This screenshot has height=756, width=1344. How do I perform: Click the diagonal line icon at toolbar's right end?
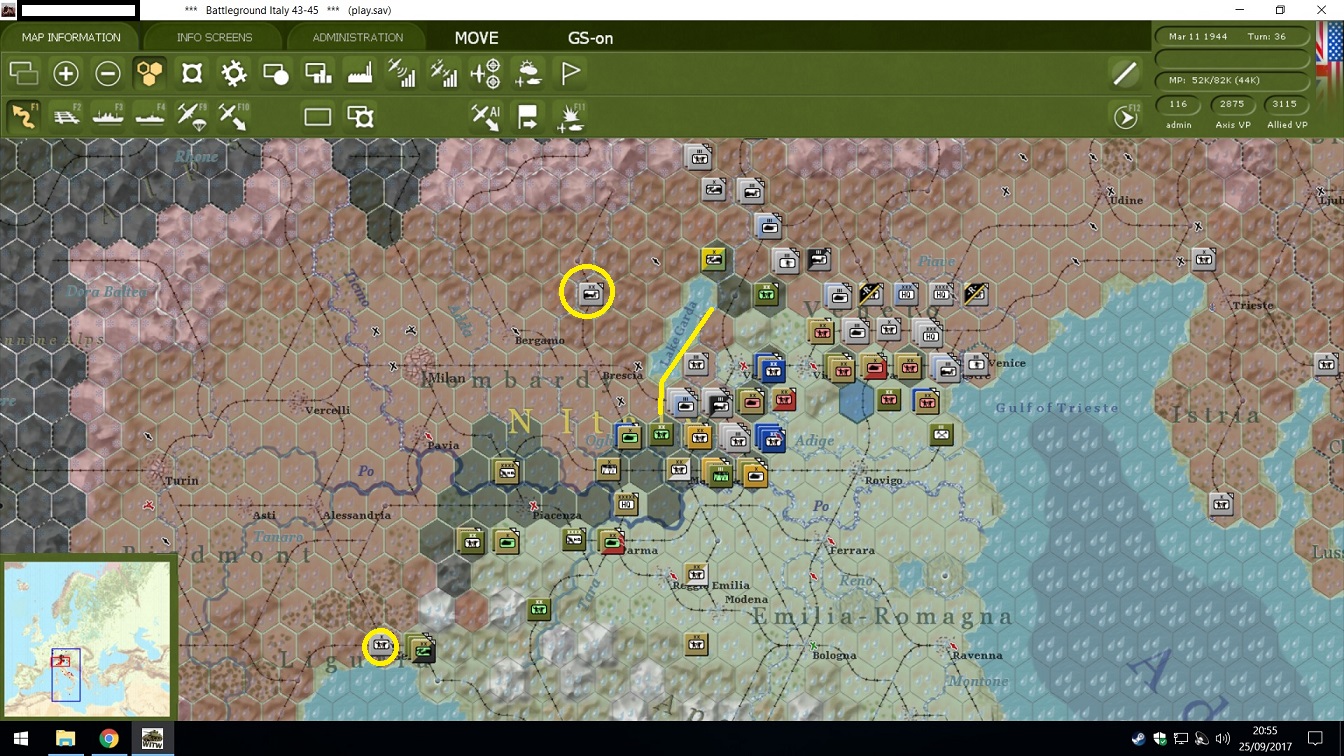(1126, 73)
